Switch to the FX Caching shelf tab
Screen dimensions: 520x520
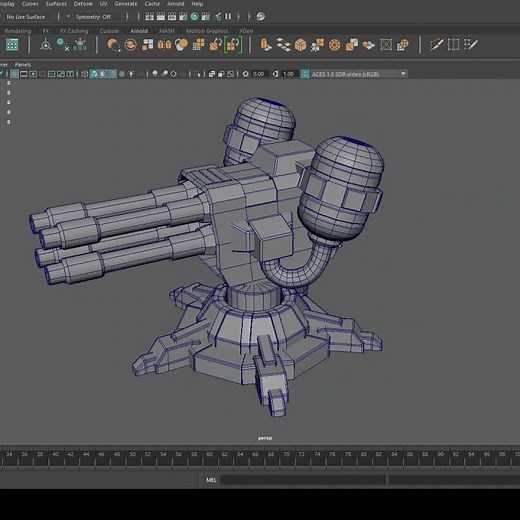pyautogui.click(x=74, y=31)
